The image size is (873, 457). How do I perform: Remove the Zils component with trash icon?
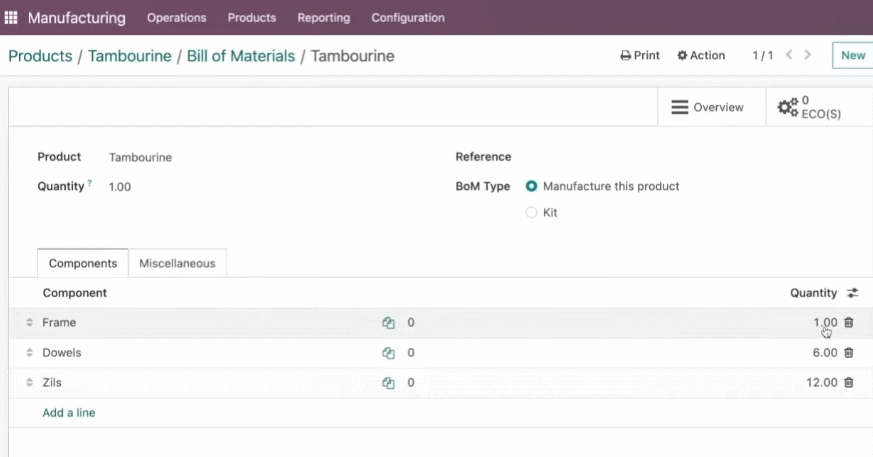(849, 382)
